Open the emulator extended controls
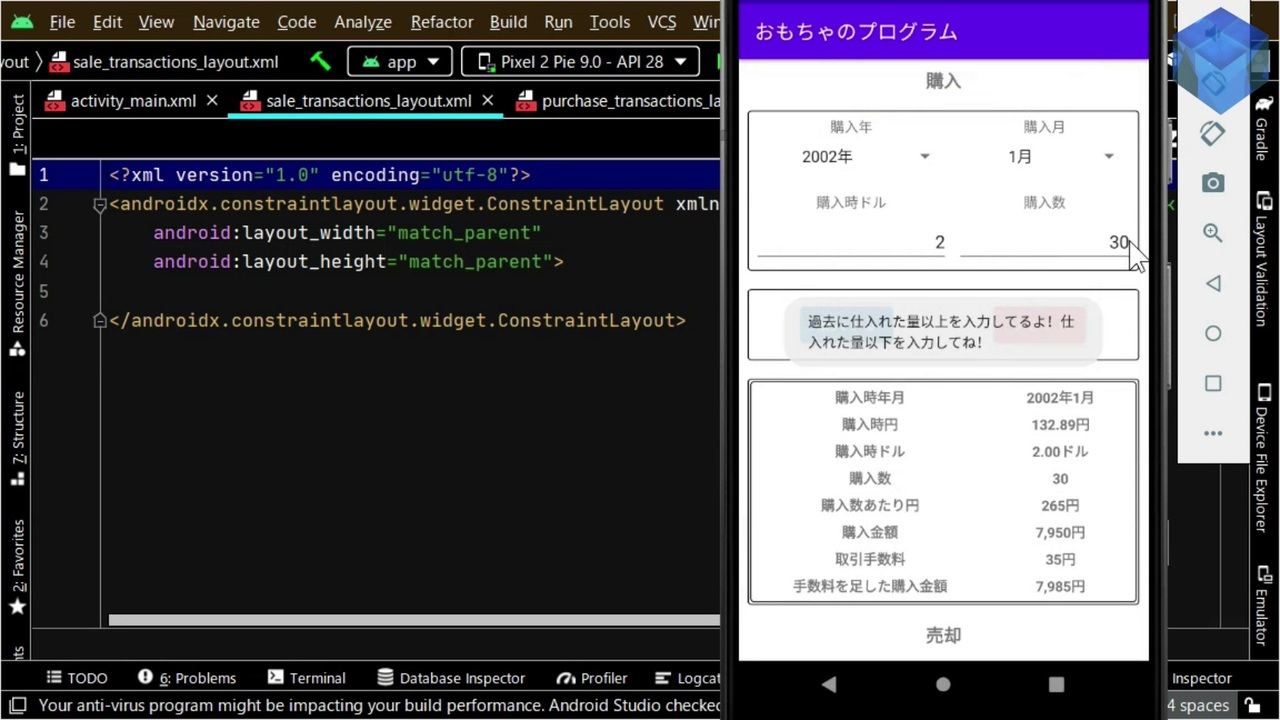This screenshot has width=1280, height=720. [1213, 433]
